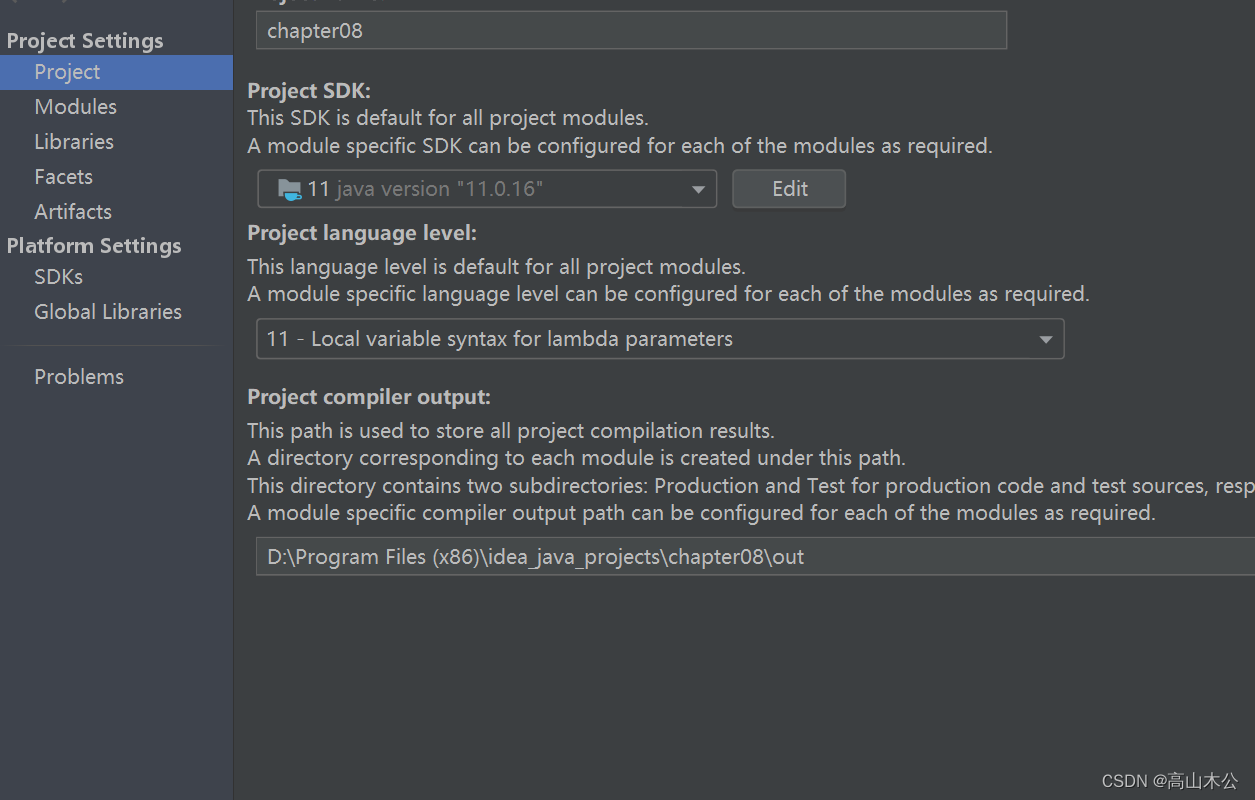This screenshot has height=800, width=1255.
Task: Click the Edit button next to the SDK
Action: pos(789,188)
